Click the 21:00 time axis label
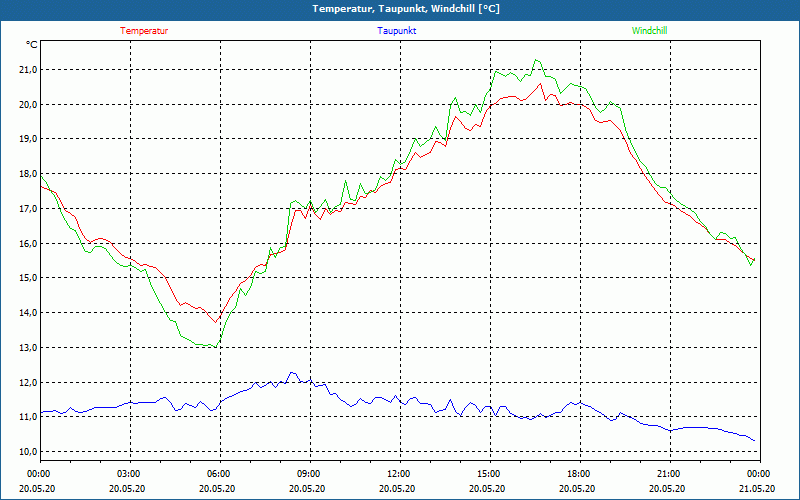The image size is (800, 500). (x=670, y=474)
